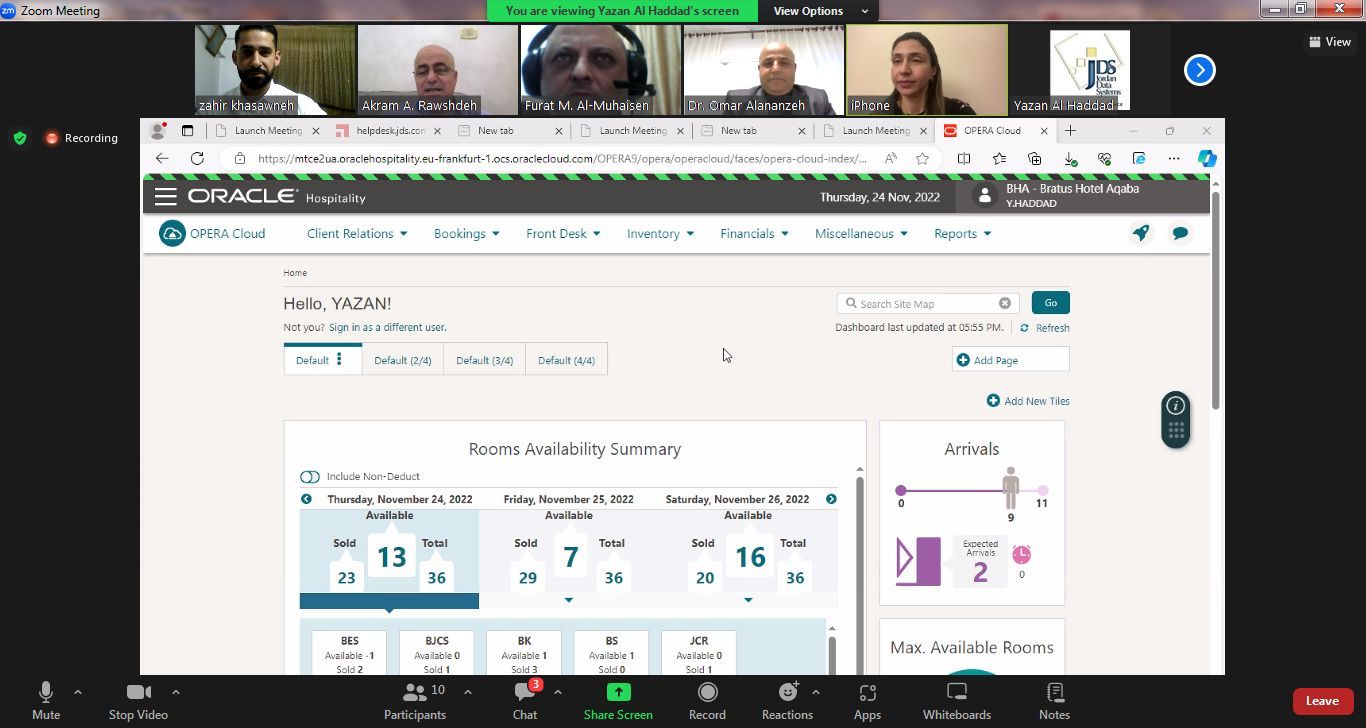
Task: Open Zoom Whiteboards
Action: point(957,701)
